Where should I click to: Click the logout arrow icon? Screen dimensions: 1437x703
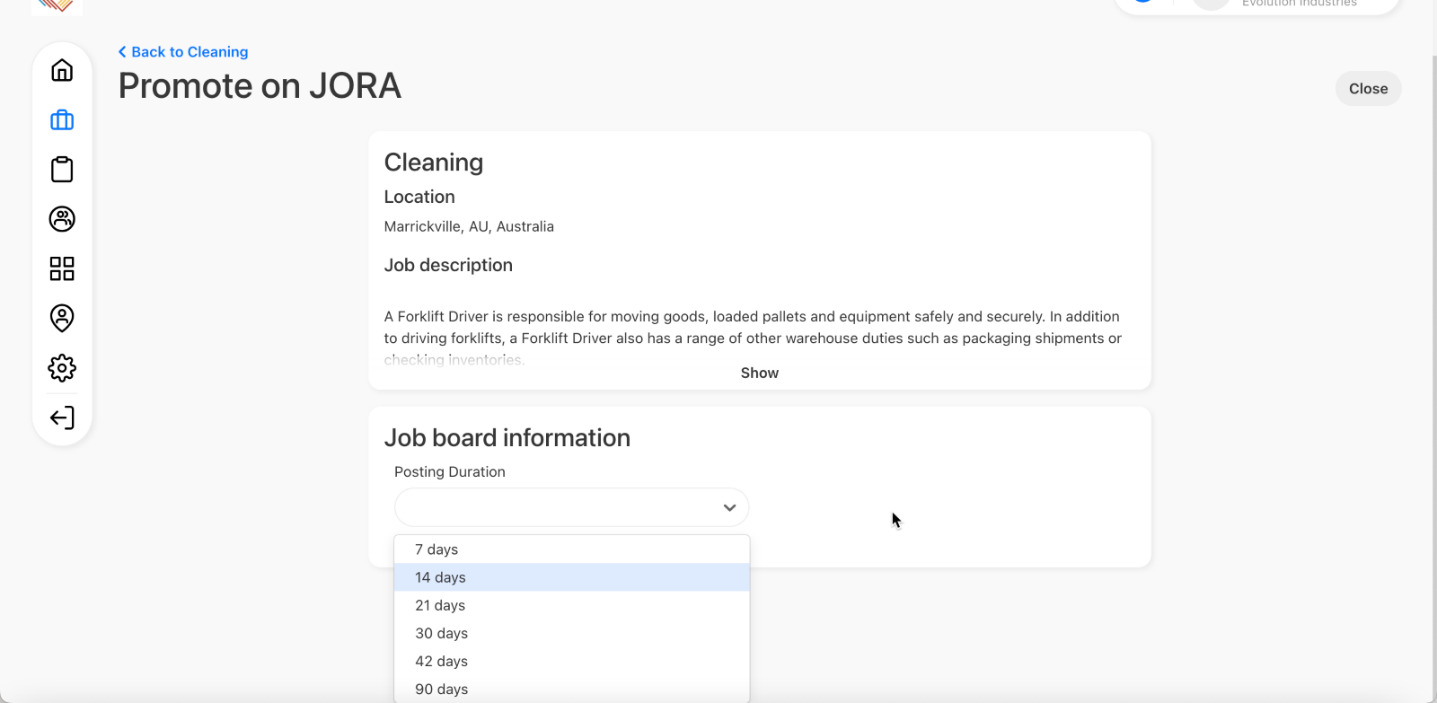tap(61, 417)
